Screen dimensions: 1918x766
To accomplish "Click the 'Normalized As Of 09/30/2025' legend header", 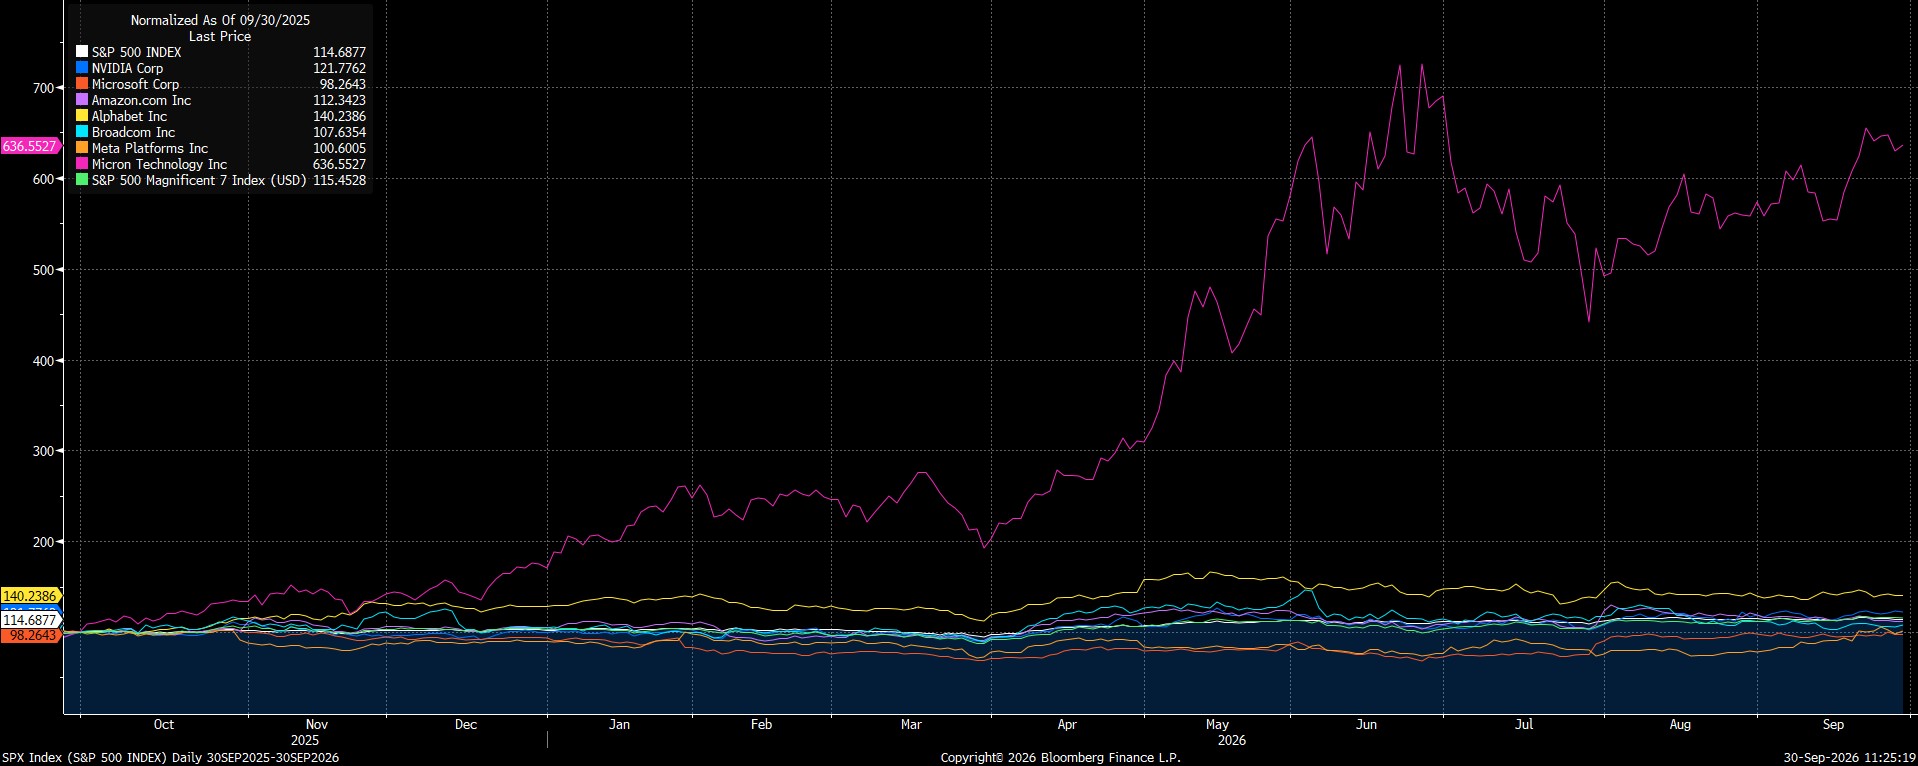I will (220, 20).
